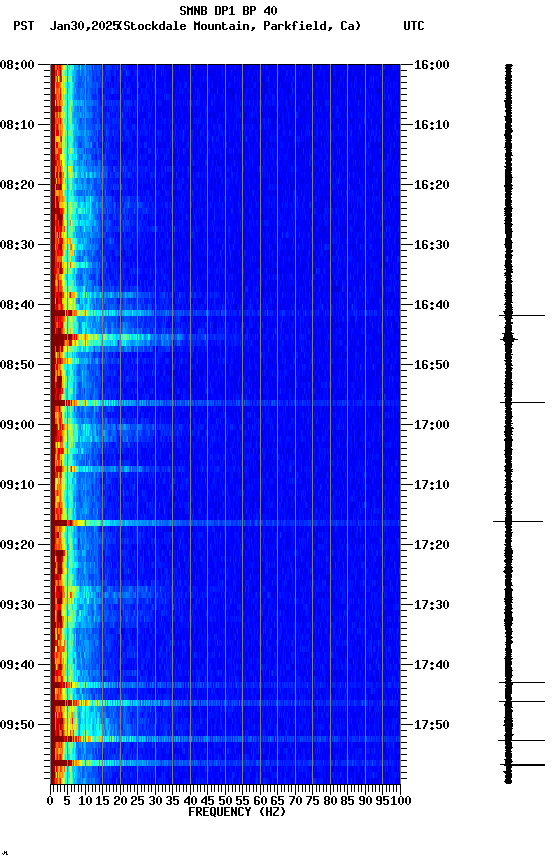
Task: Click the 09:40 PST time label
Action: pyautogui.click(x=17, y=665)
